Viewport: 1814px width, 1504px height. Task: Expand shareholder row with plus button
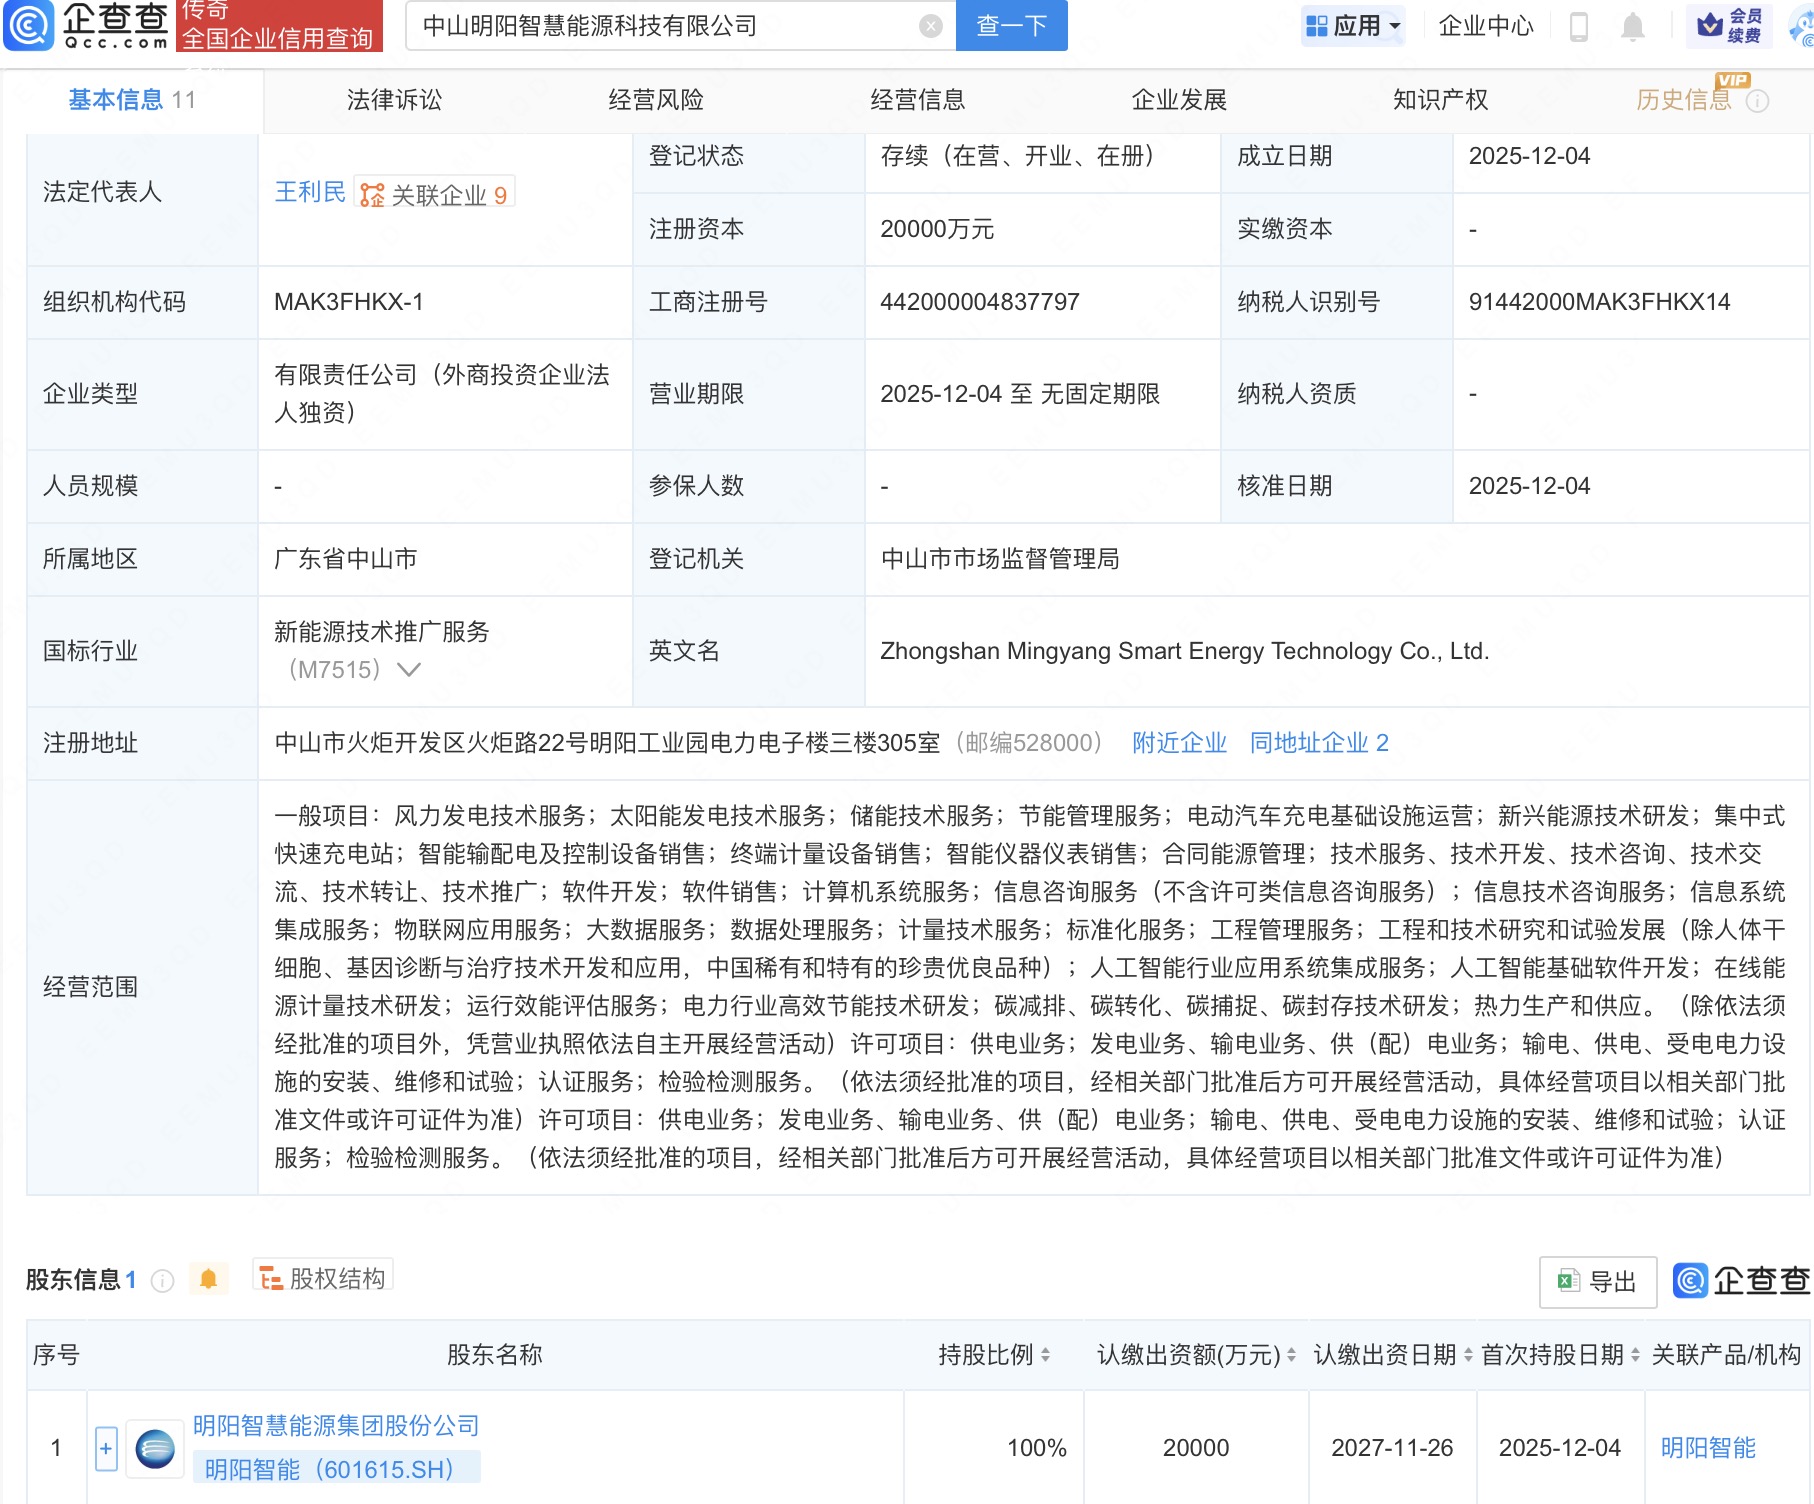tap(106, 1448)
